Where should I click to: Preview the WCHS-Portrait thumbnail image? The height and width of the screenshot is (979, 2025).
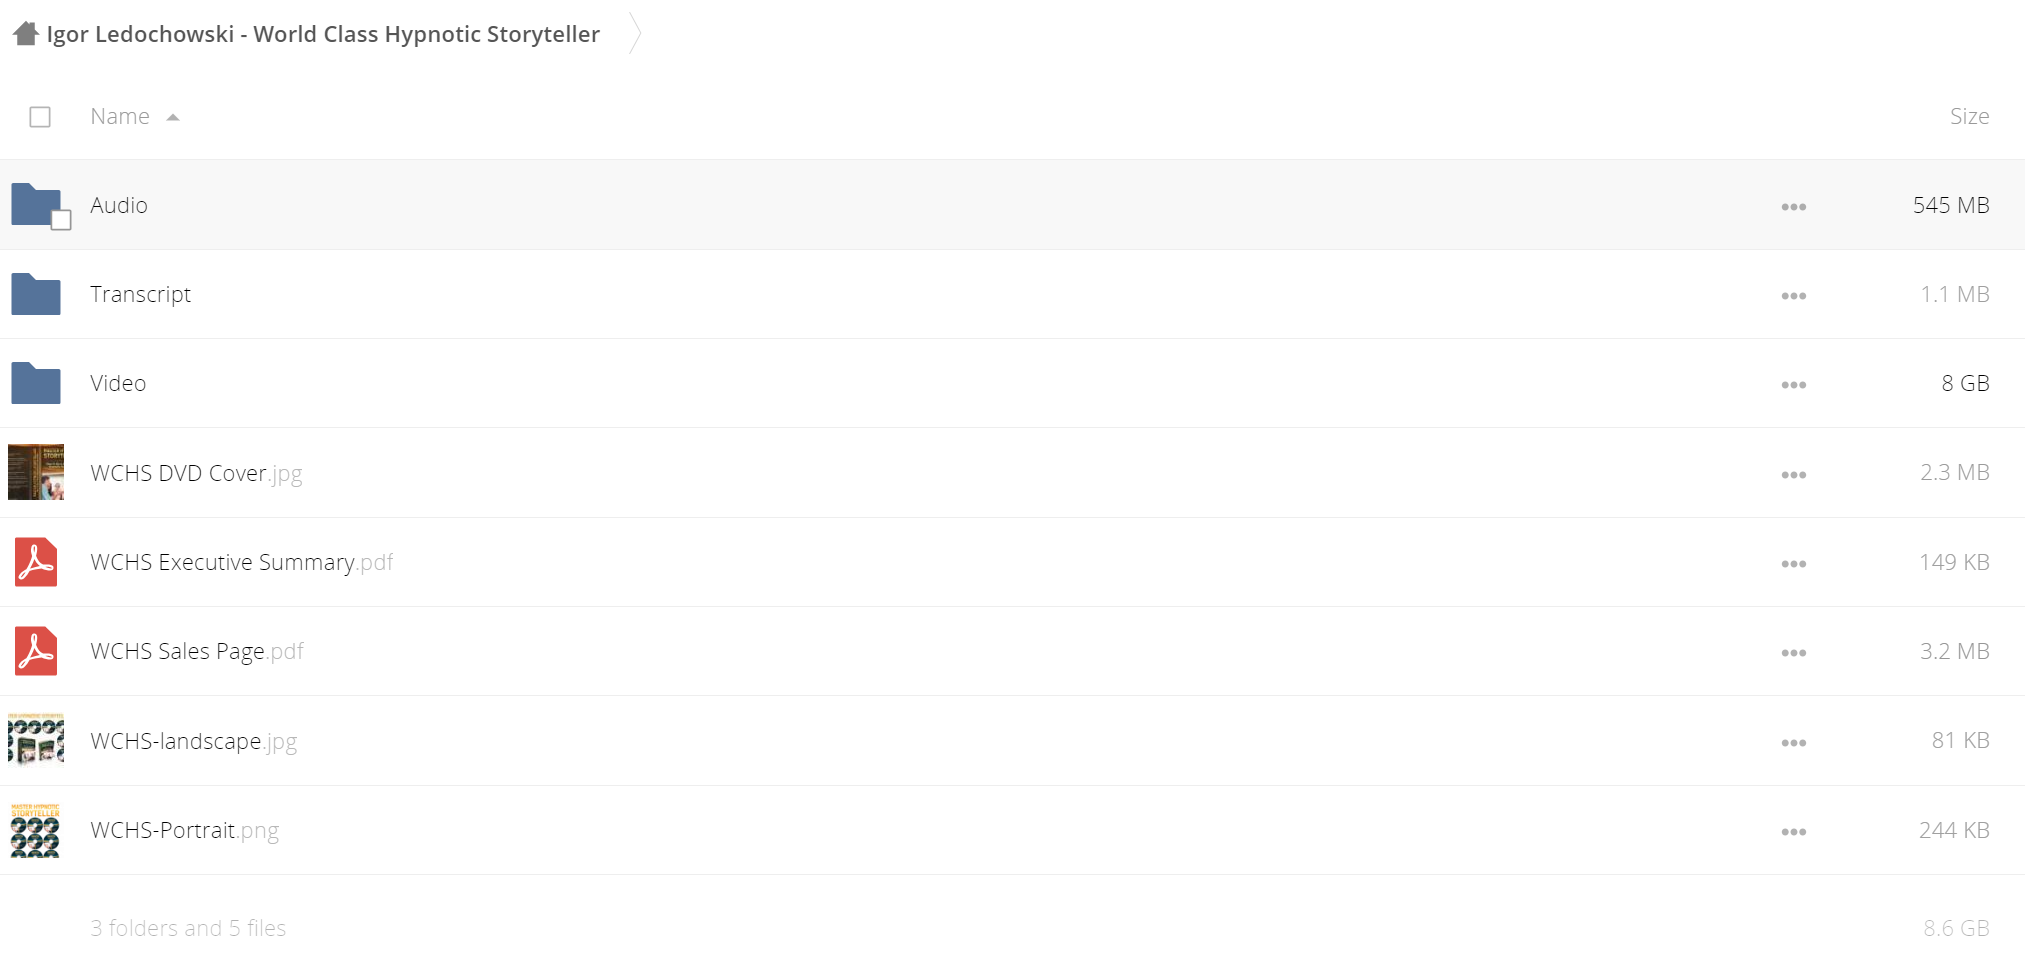click(36, 830)
